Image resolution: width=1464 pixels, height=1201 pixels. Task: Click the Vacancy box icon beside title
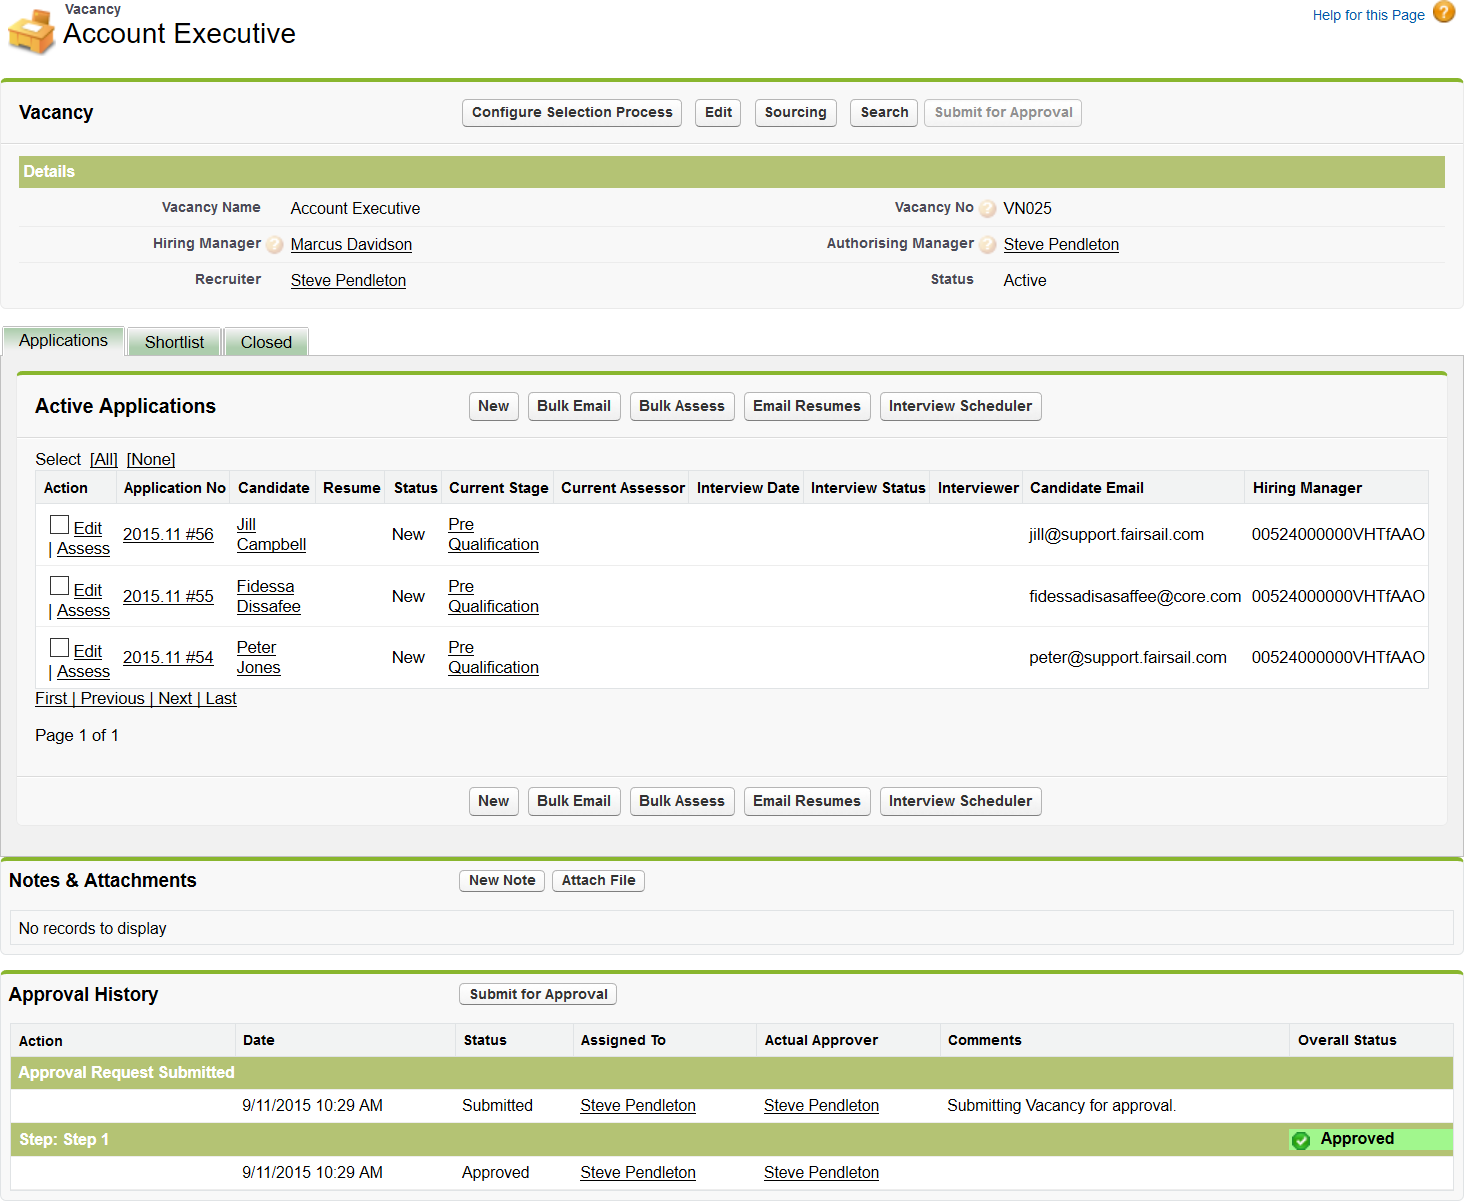click(x=31, y=32)
